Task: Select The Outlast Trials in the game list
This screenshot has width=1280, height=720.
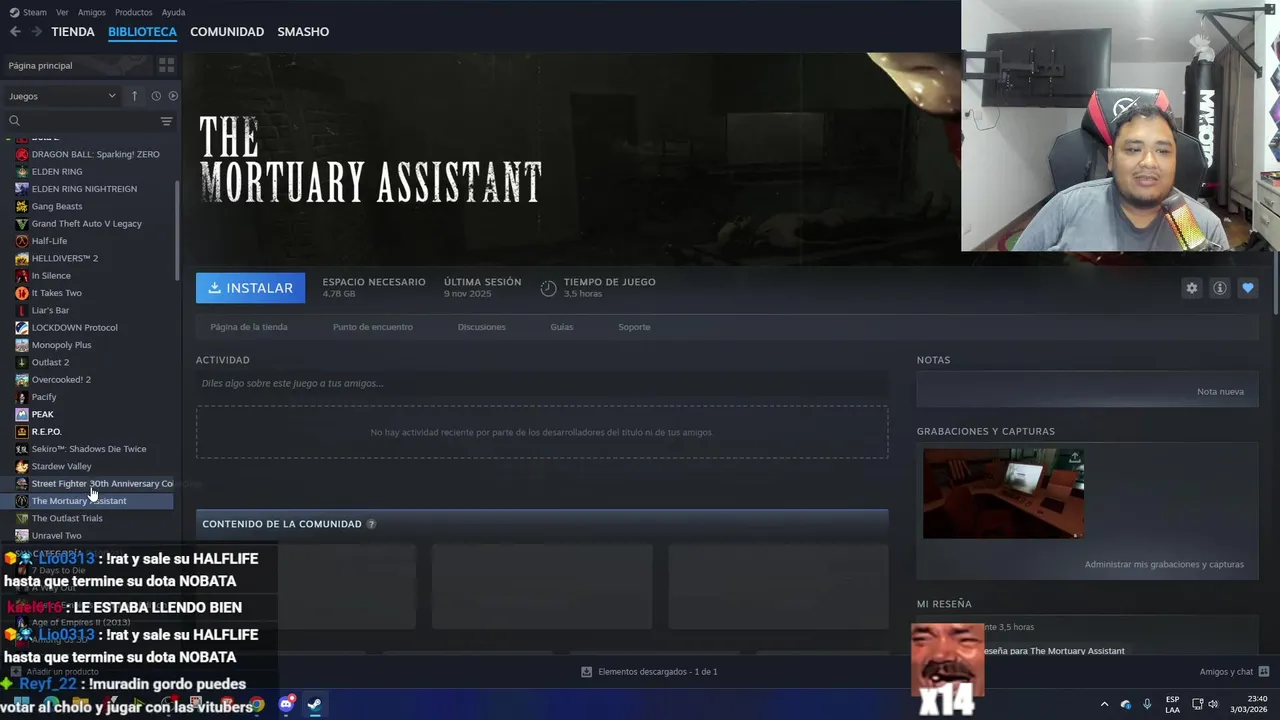Action: [x=67, y=518]
